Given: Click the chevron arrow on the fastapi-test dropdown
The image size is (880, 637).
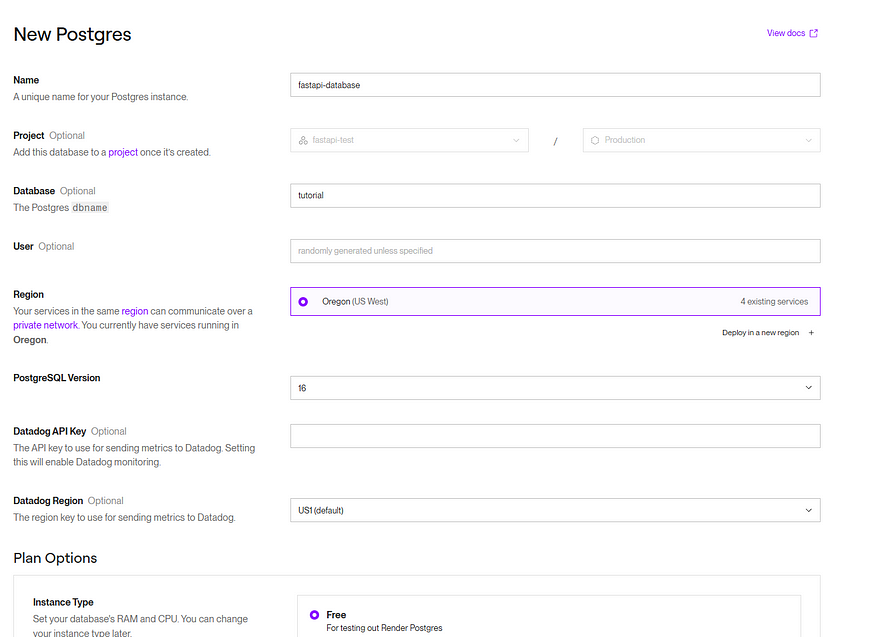Looking at the screenshot, I should coord(516,140).
